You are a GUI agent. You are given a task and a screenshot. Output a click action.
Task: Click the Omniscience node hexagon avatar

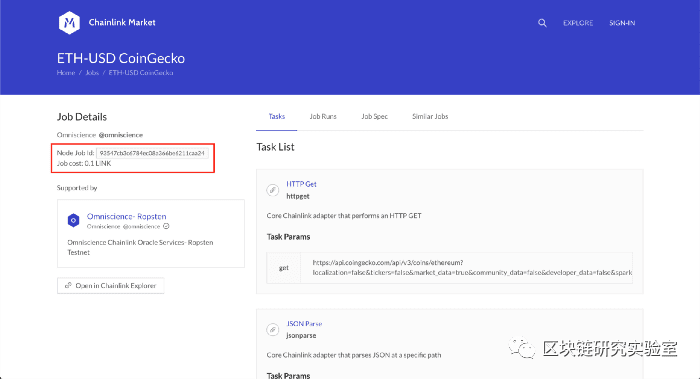pos(73,220)
